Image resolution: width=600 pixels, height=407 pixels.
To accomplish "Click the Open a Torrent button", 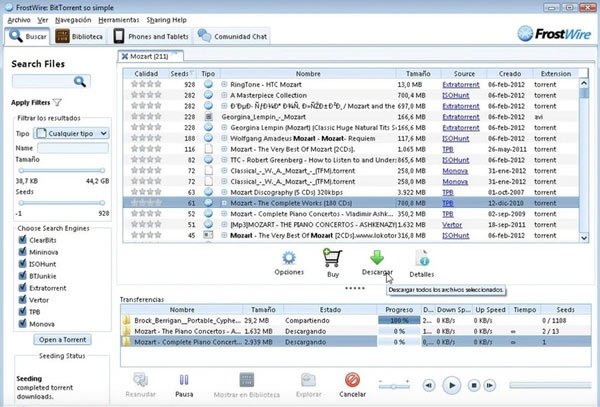I will coord(63,340).
